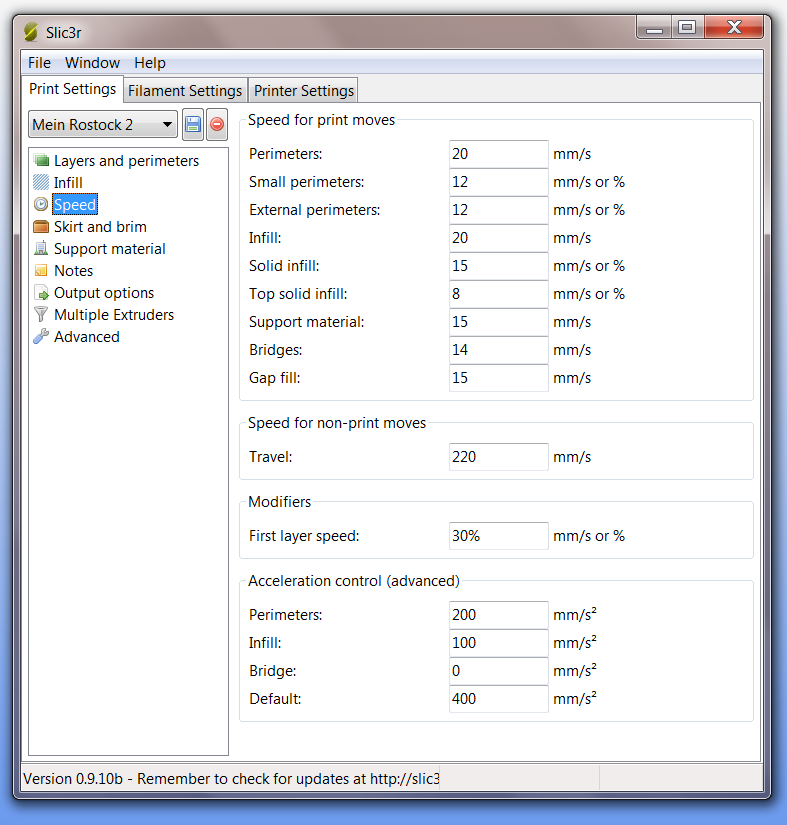Select Skirt and brim in the sidebar
This screenshot has height=825, width=787.
coord(100,227)
